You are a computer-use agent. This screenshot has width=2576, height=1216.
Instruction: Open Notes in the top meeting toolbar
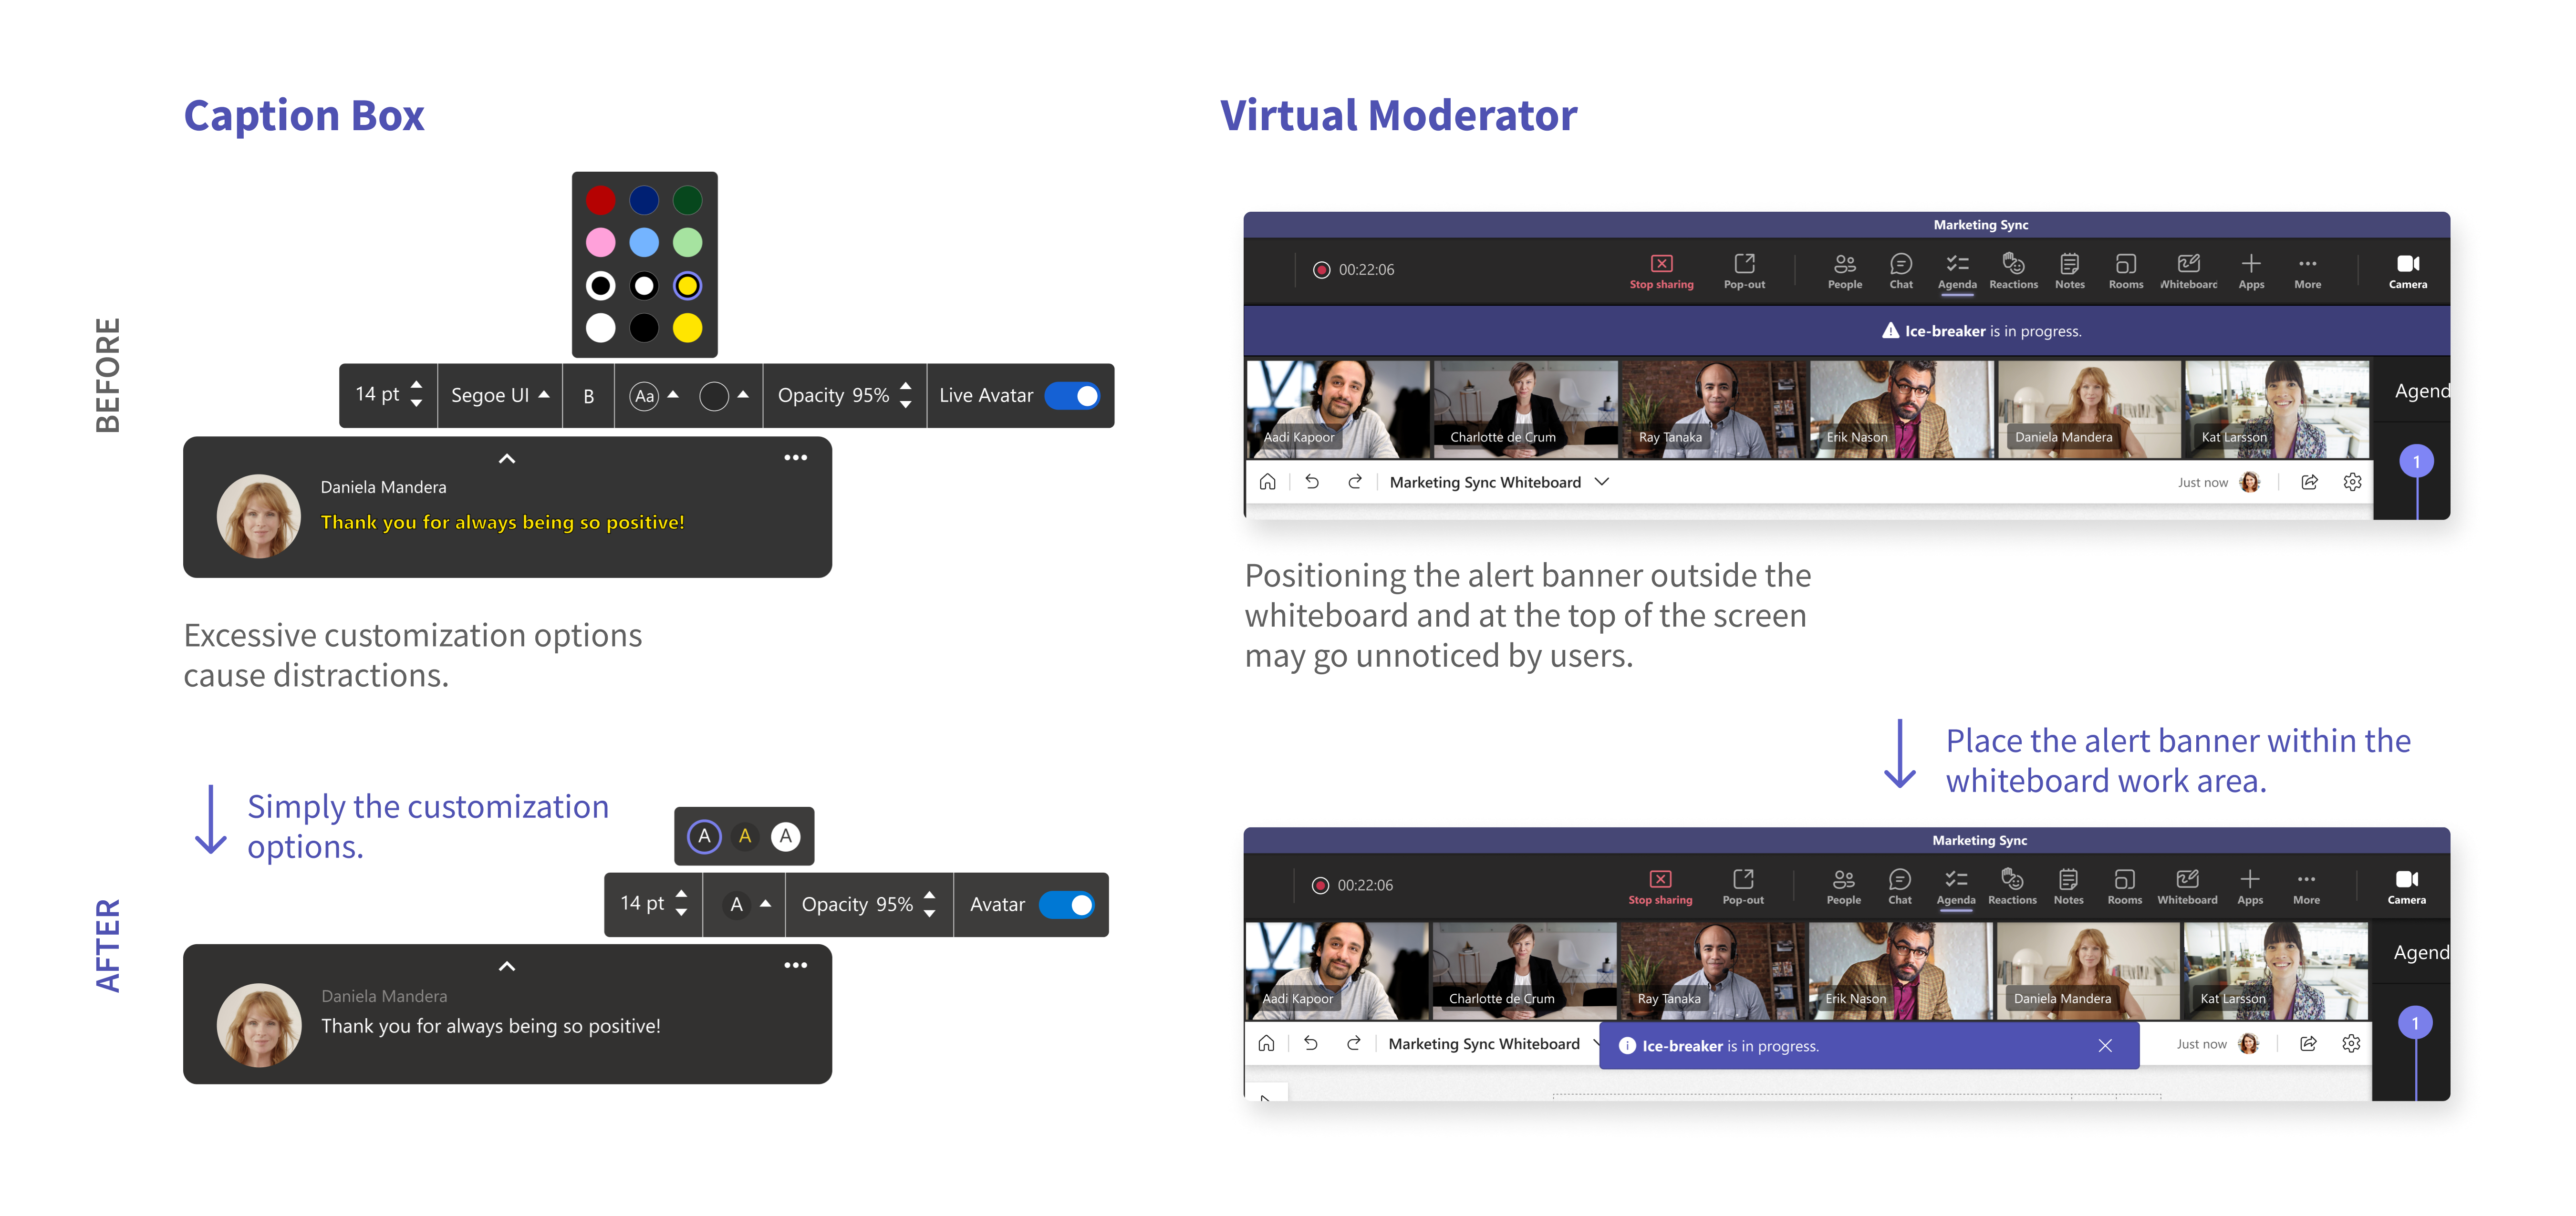[2069, 271]
